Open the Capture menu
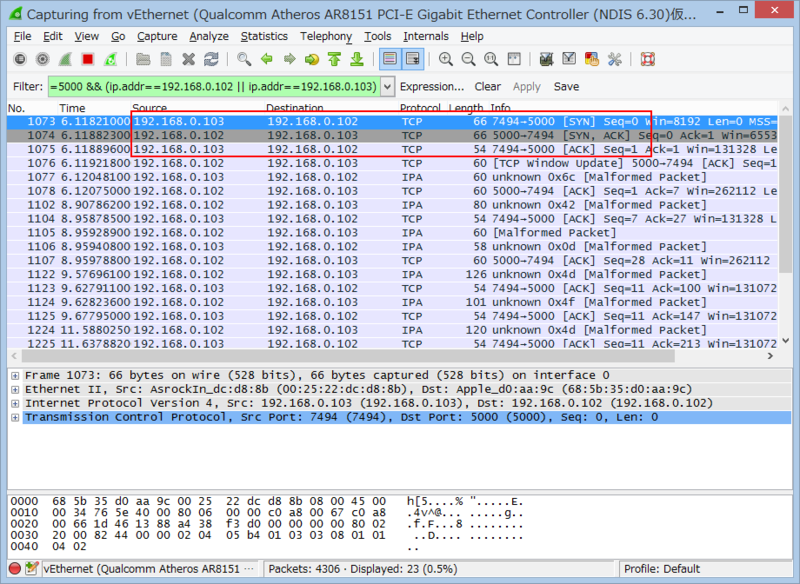The image size is (800, 584). pyautogui.click(x=157, y=36)
